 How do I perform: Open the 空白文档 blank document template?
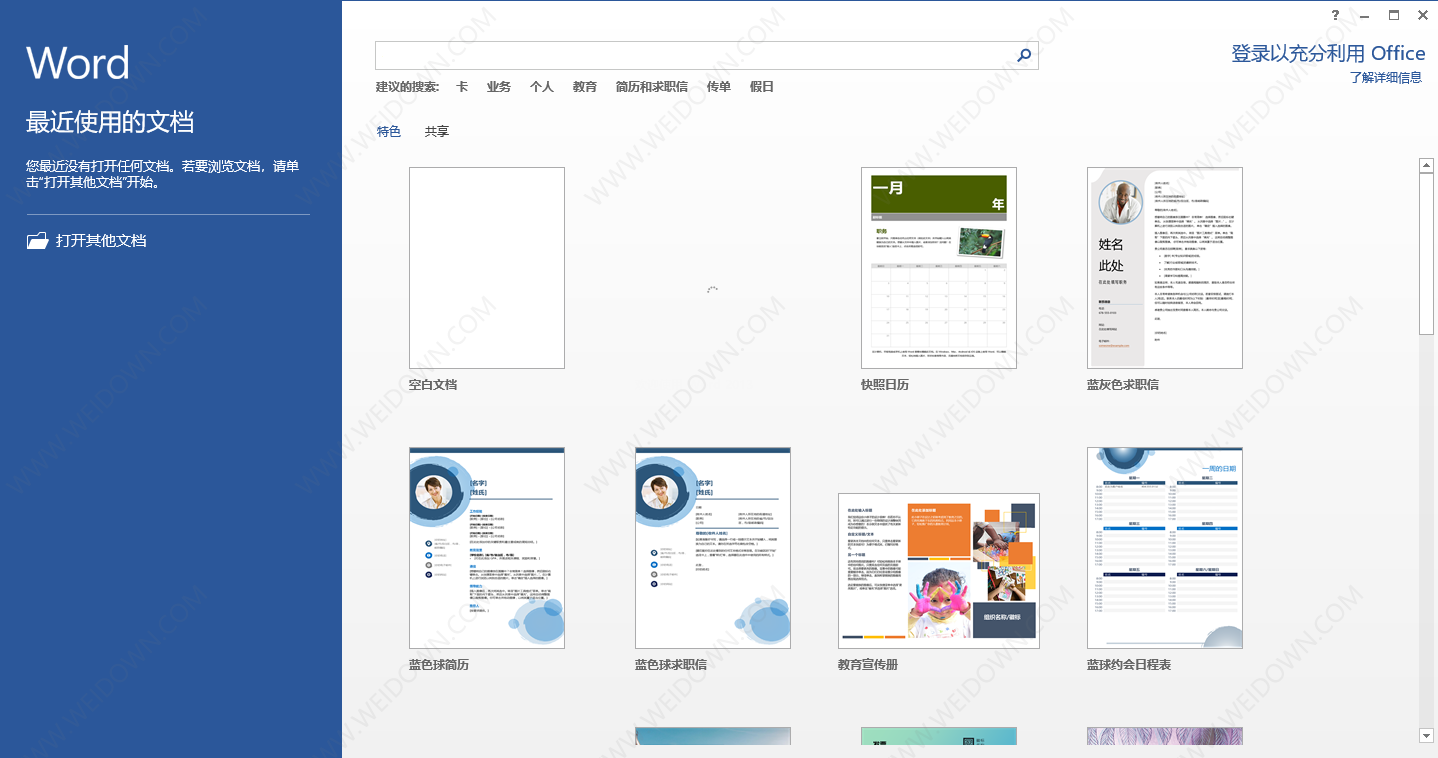tap(486, 268)
